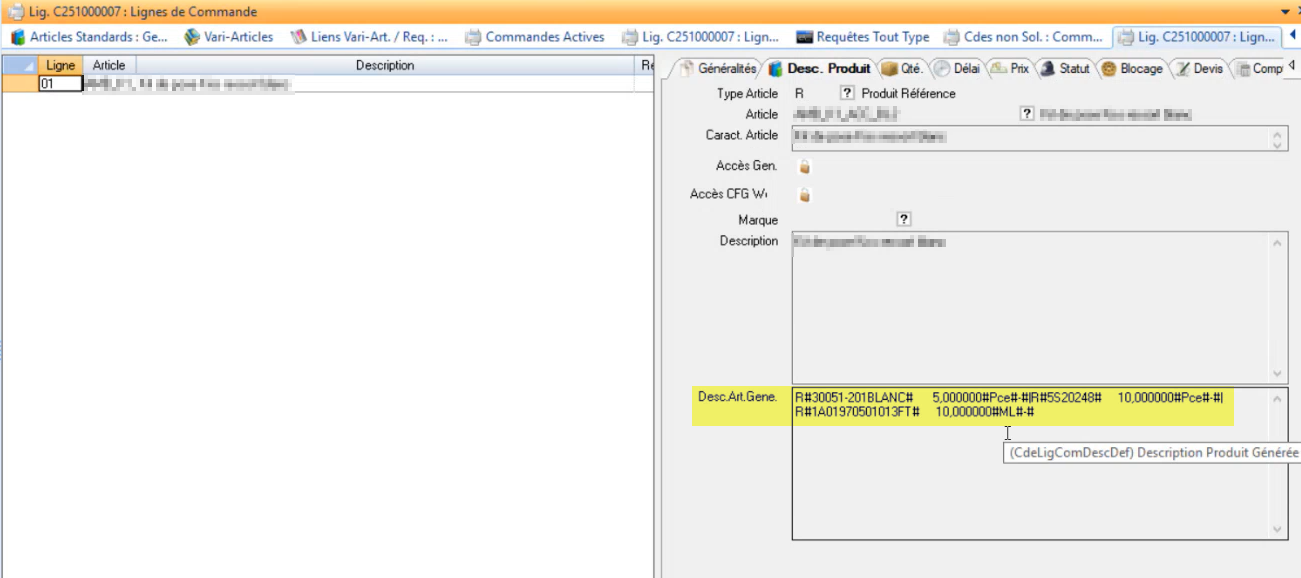The height and width of the screenshot is (578, 1301).
Task: Open the Marque lookup question mark
Action: (903, 219)
